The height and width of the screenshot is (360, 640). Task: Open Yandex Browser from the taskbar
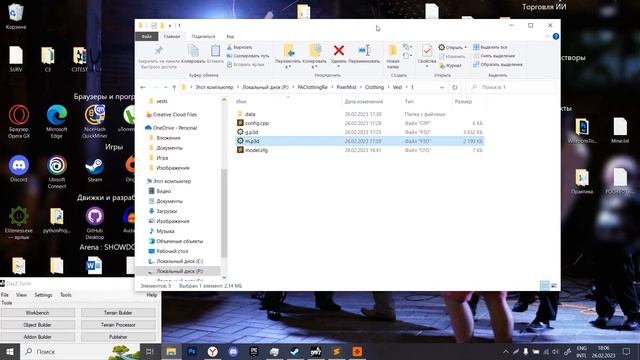click(212, 351)
